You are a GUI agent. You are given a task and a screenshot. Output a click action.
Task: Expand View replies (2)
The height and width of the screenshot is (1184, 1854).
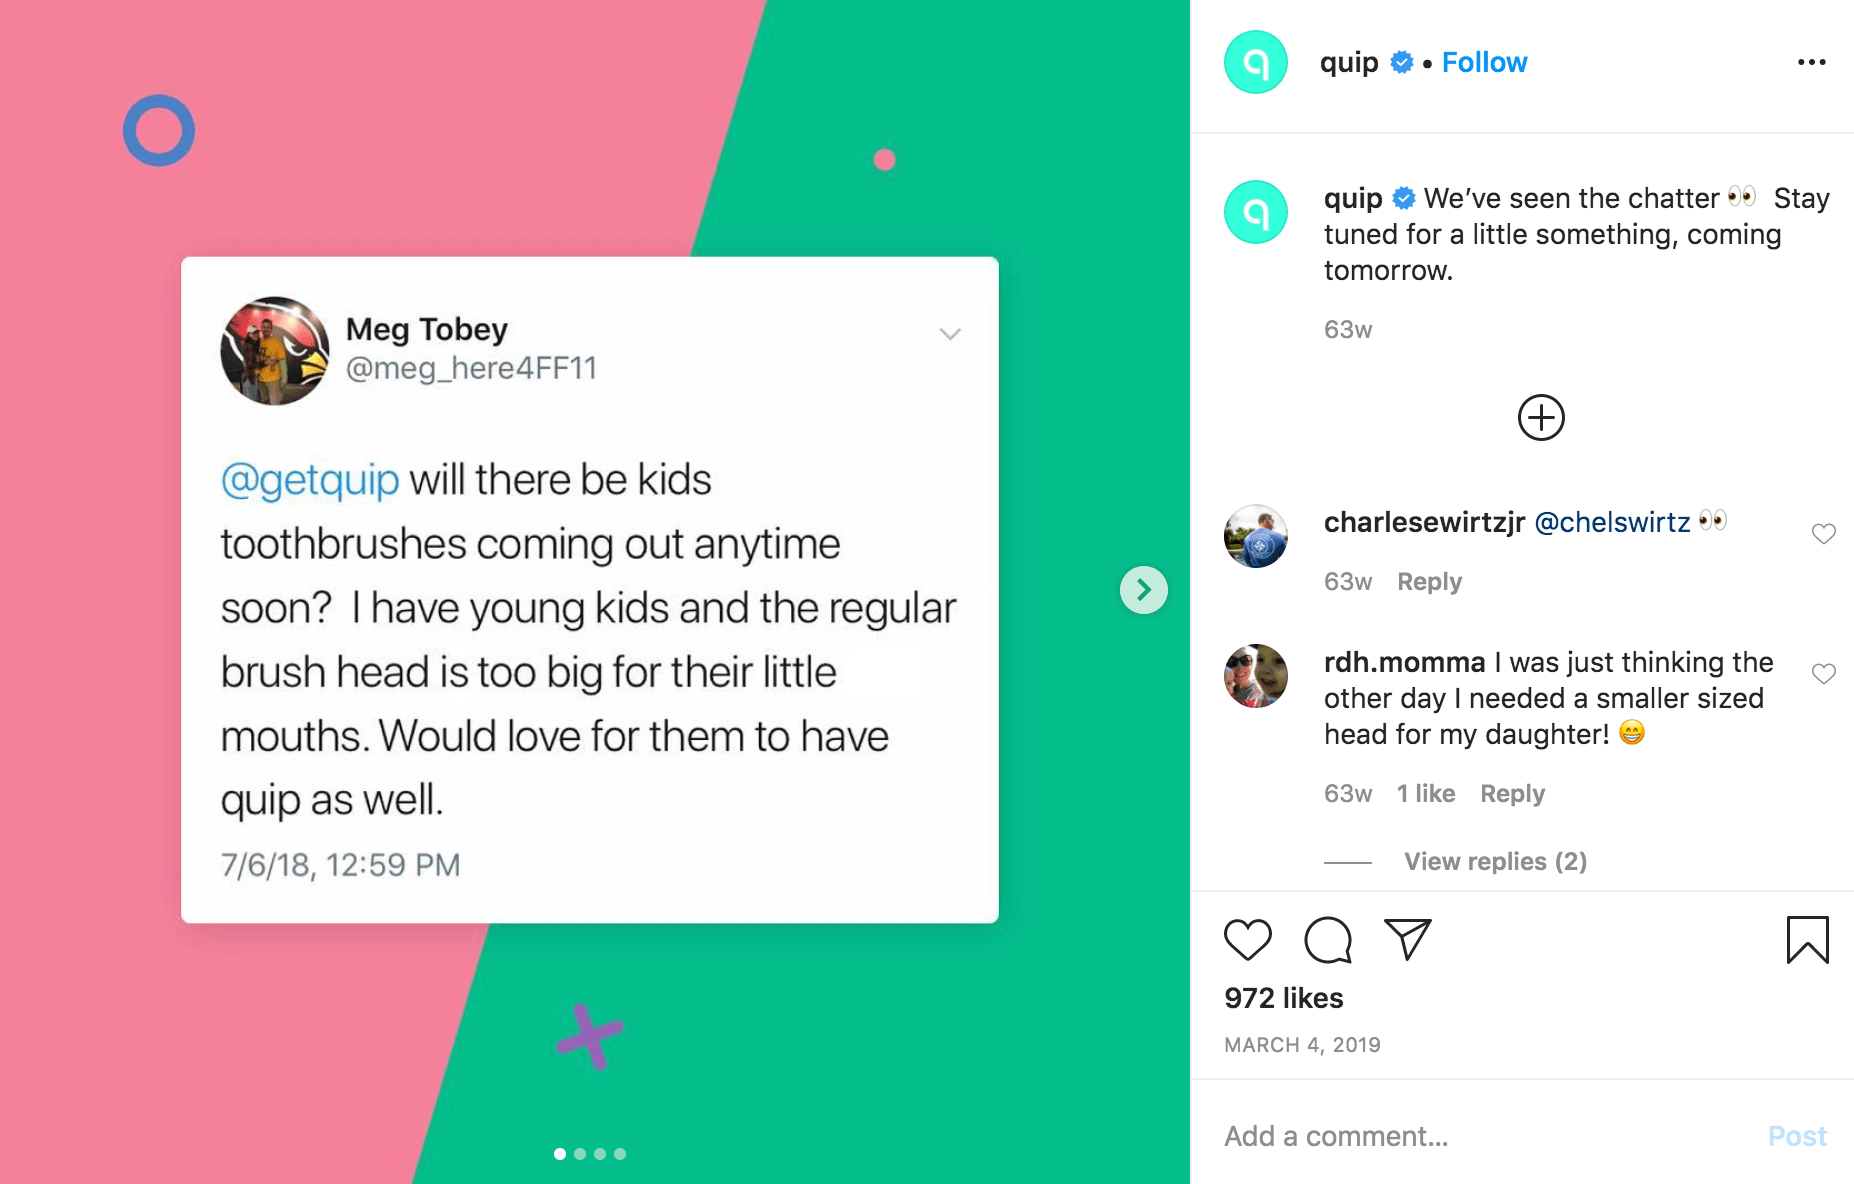[x=1496, y=862]
